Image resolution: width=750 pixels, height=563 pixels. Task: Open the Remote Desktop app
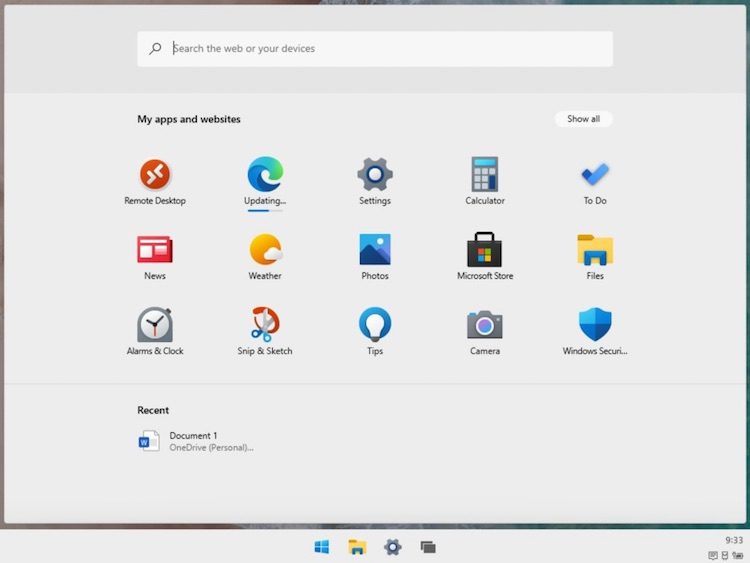(x=155, y=175)
